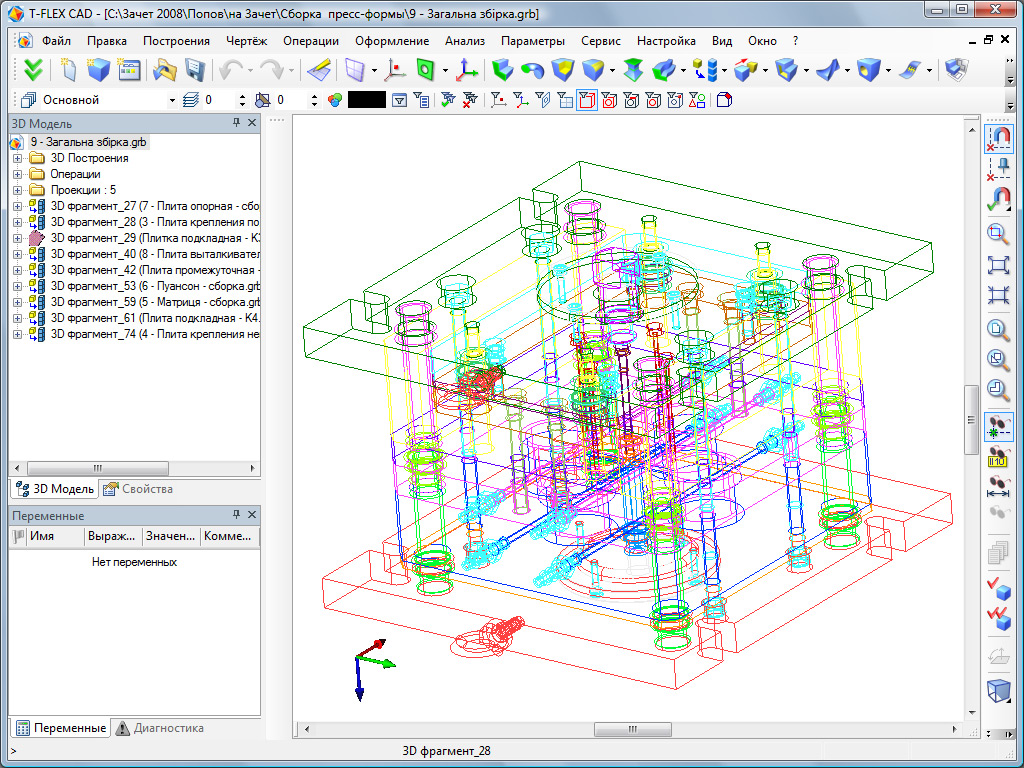Click the green 3D profile icon
Image resolution: width=1024 pixels, height=768 pixels.
point(425,70)
